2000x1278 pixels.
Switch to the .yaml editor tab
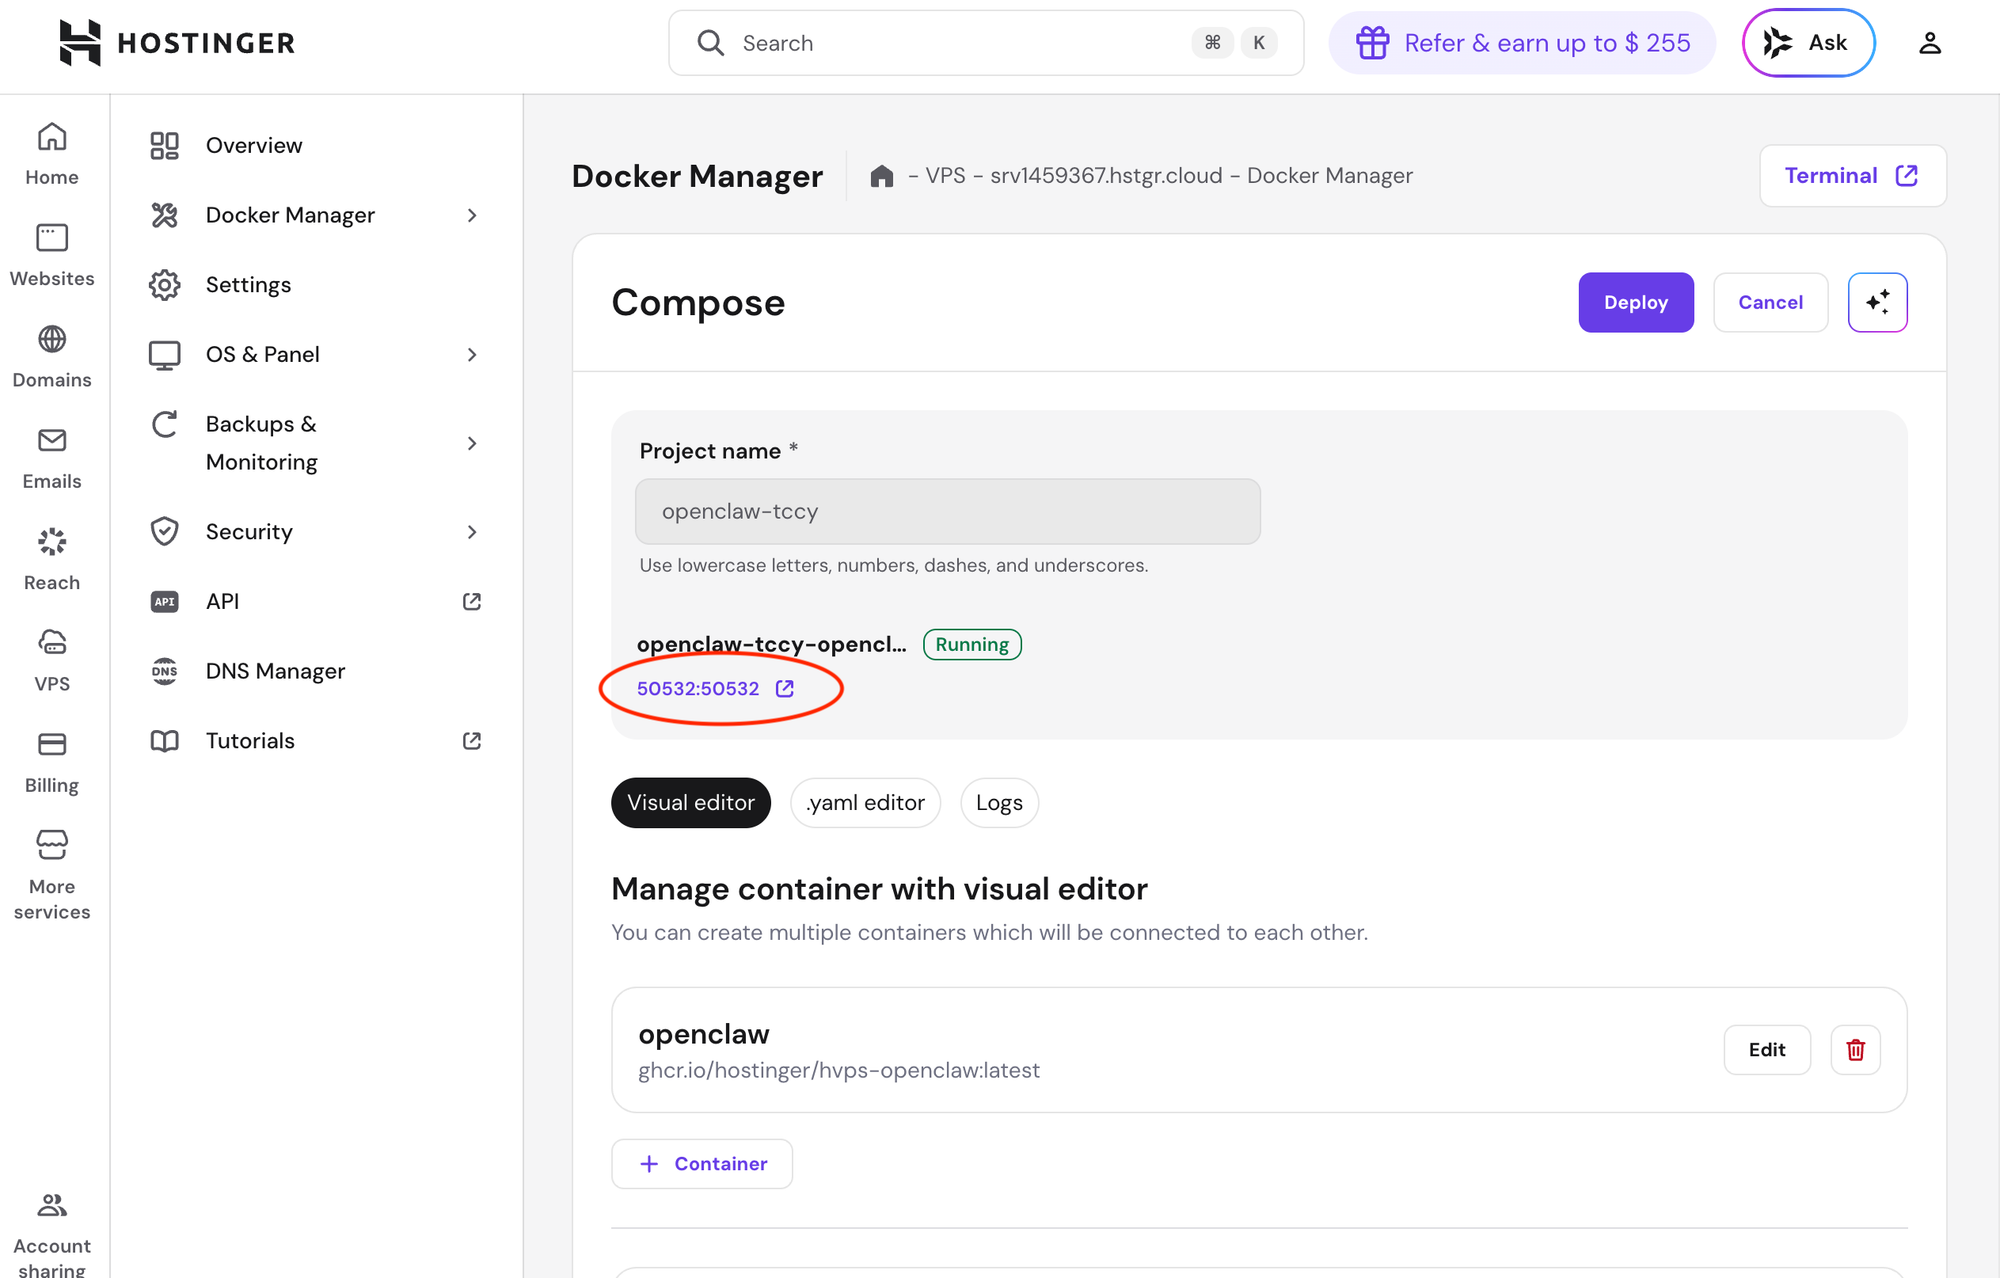point(865,803)
